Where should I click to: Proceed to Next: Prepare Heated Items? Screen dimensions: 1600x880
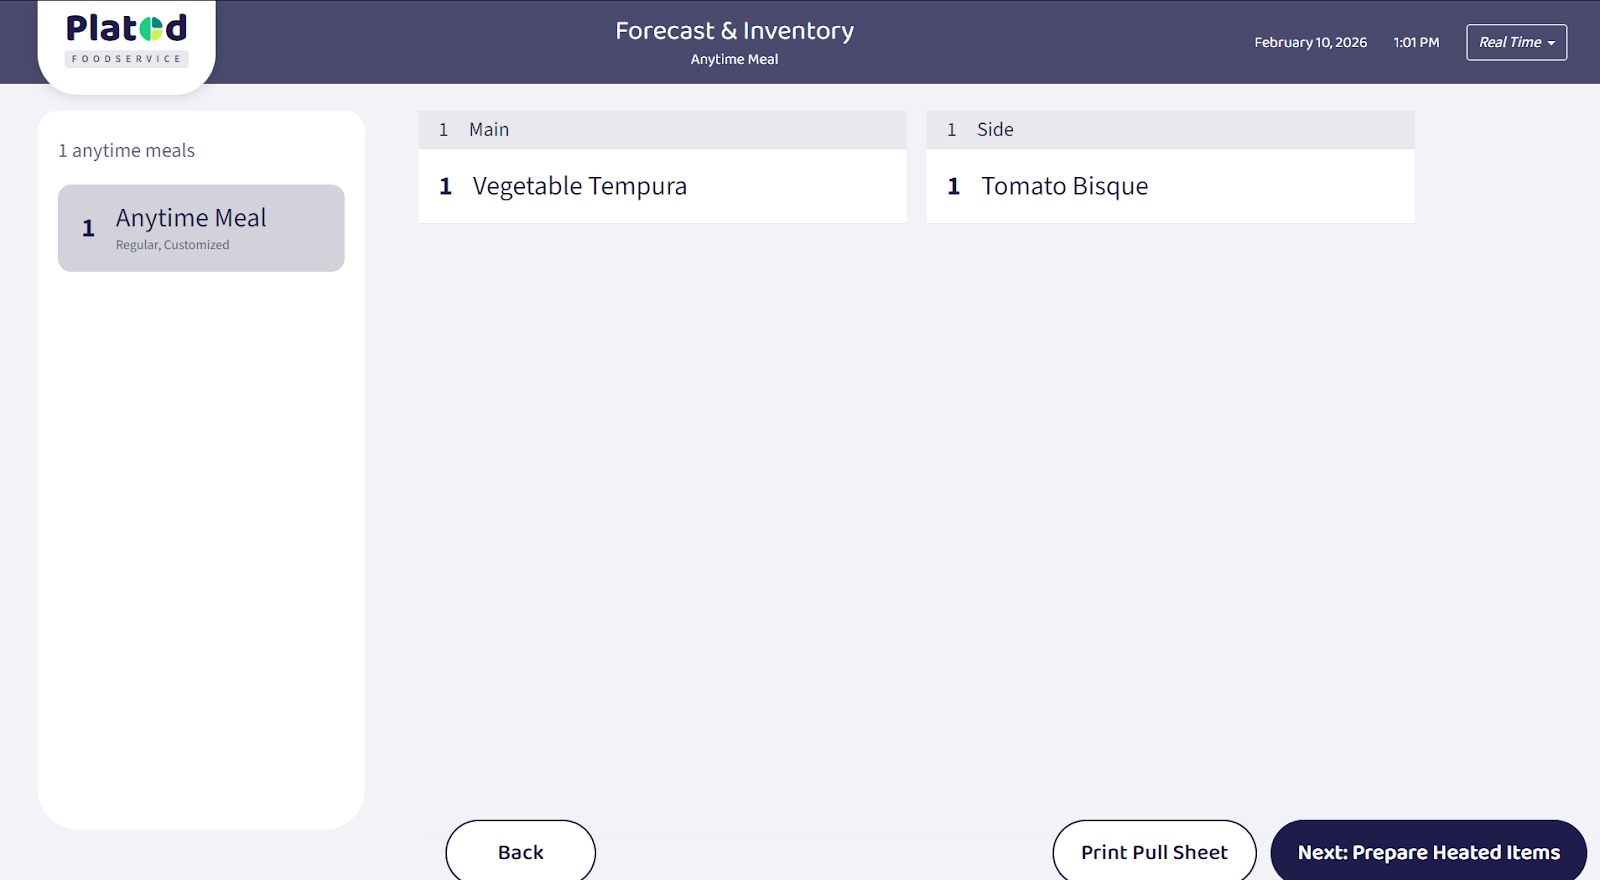pyautogui.click(x=1428, y=852)
